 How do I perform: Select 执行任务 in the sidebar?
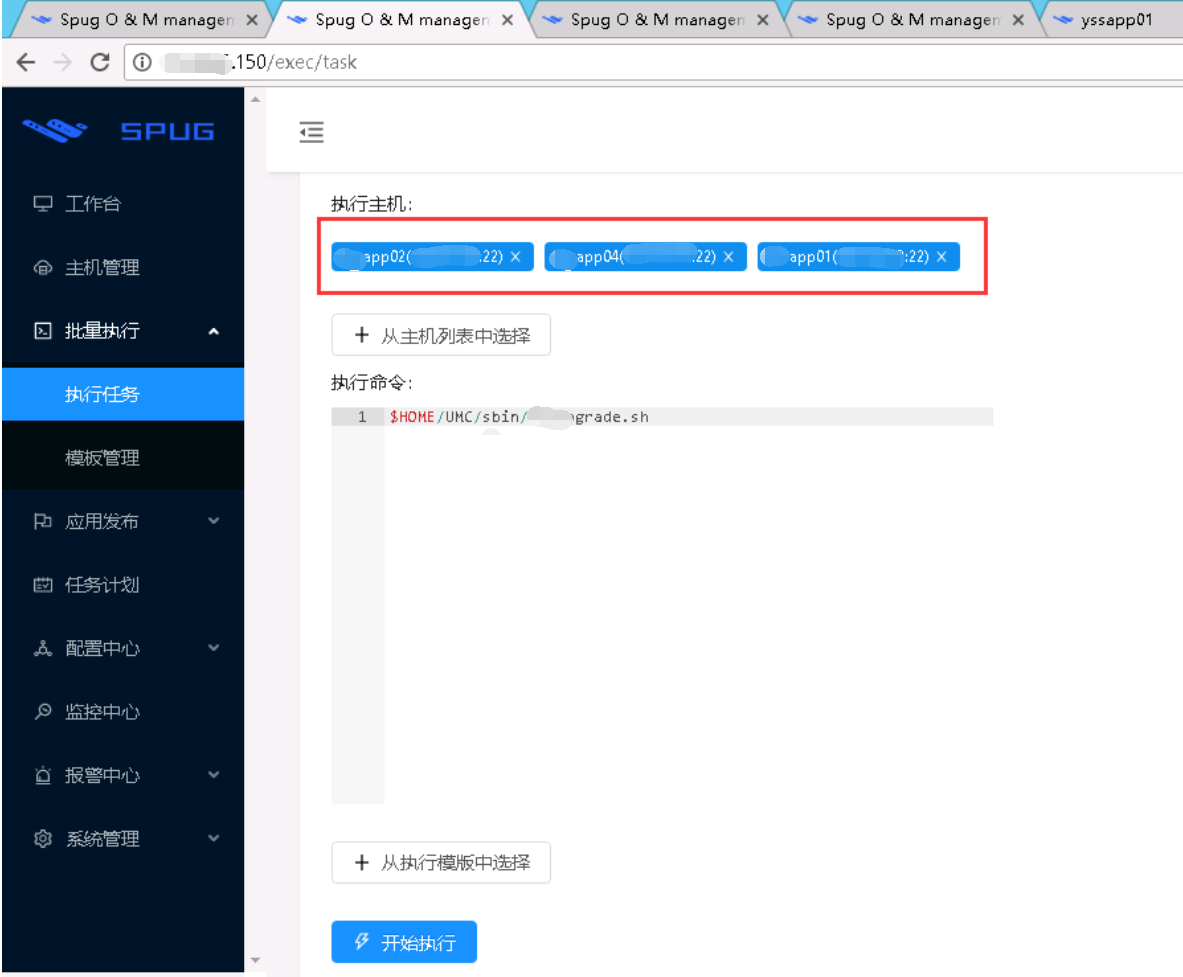[x=123, y=394]
